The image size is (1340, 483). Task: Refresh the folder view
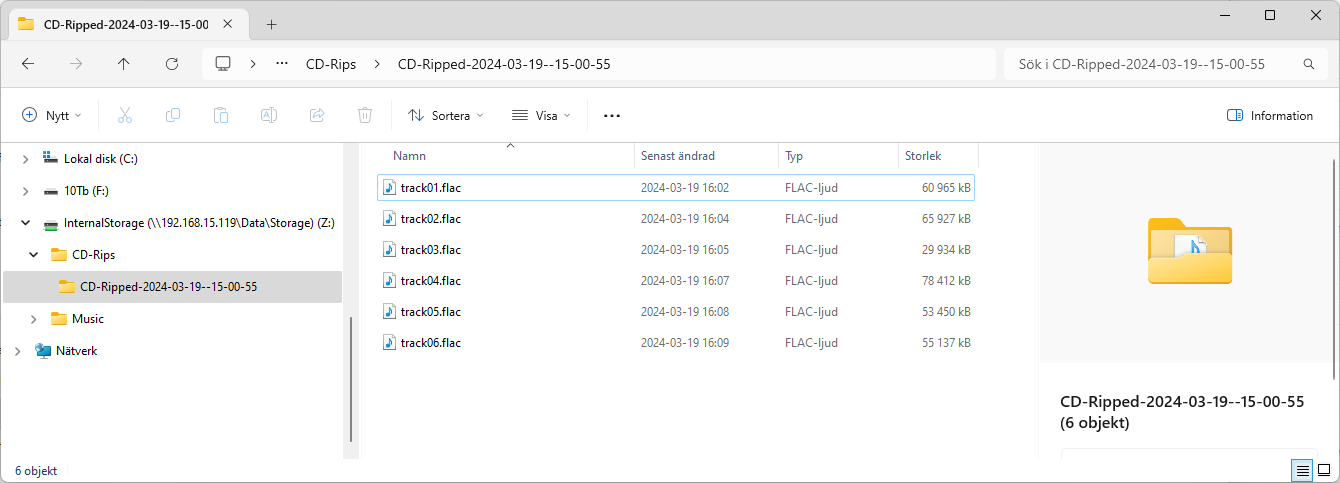coord(172,63)
